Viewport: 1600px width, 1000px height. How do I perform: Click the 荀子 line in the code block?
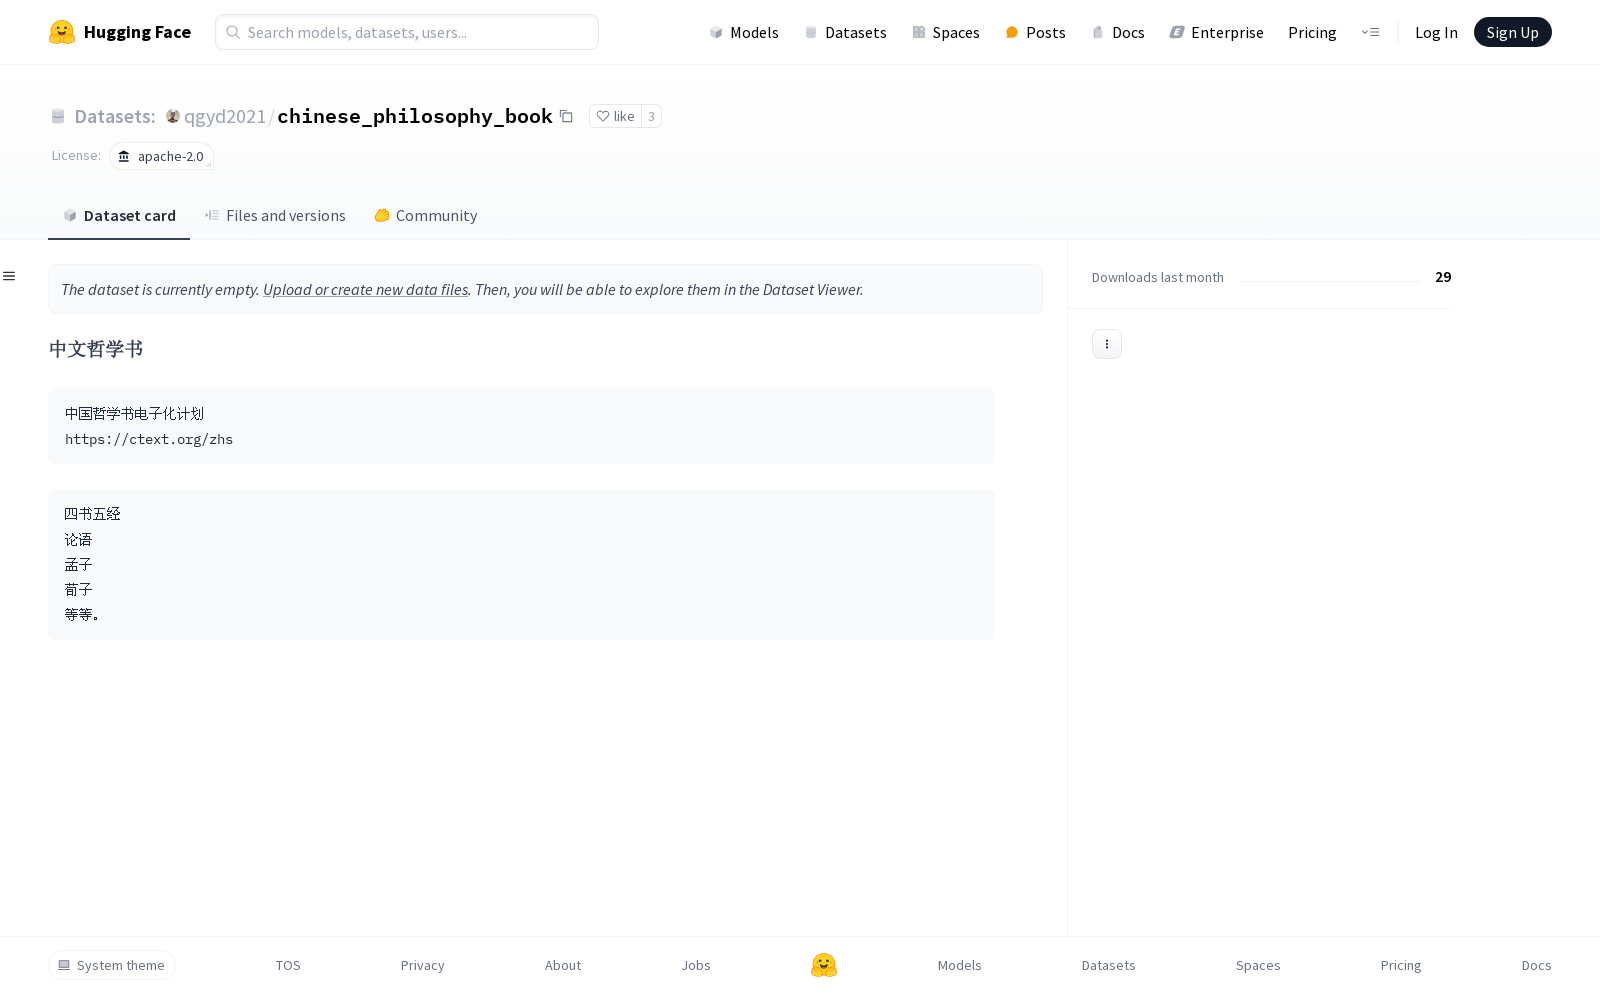coord(78,589)
